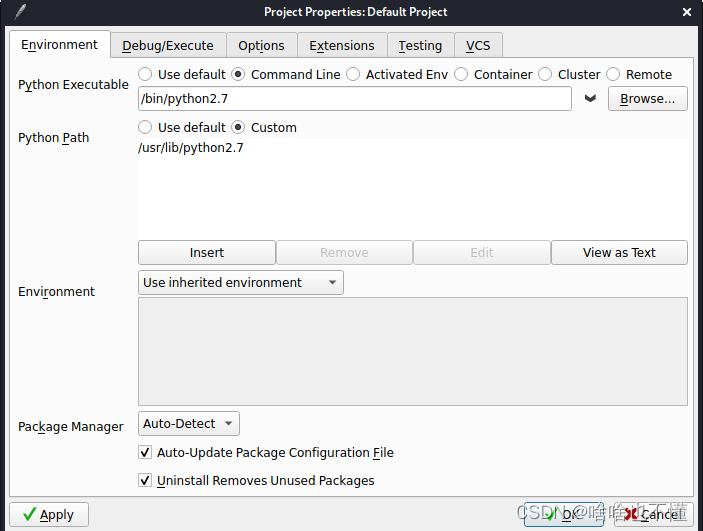Click the OK button
The height and width of the screenshot is (531, 703).
pos(564,514)
